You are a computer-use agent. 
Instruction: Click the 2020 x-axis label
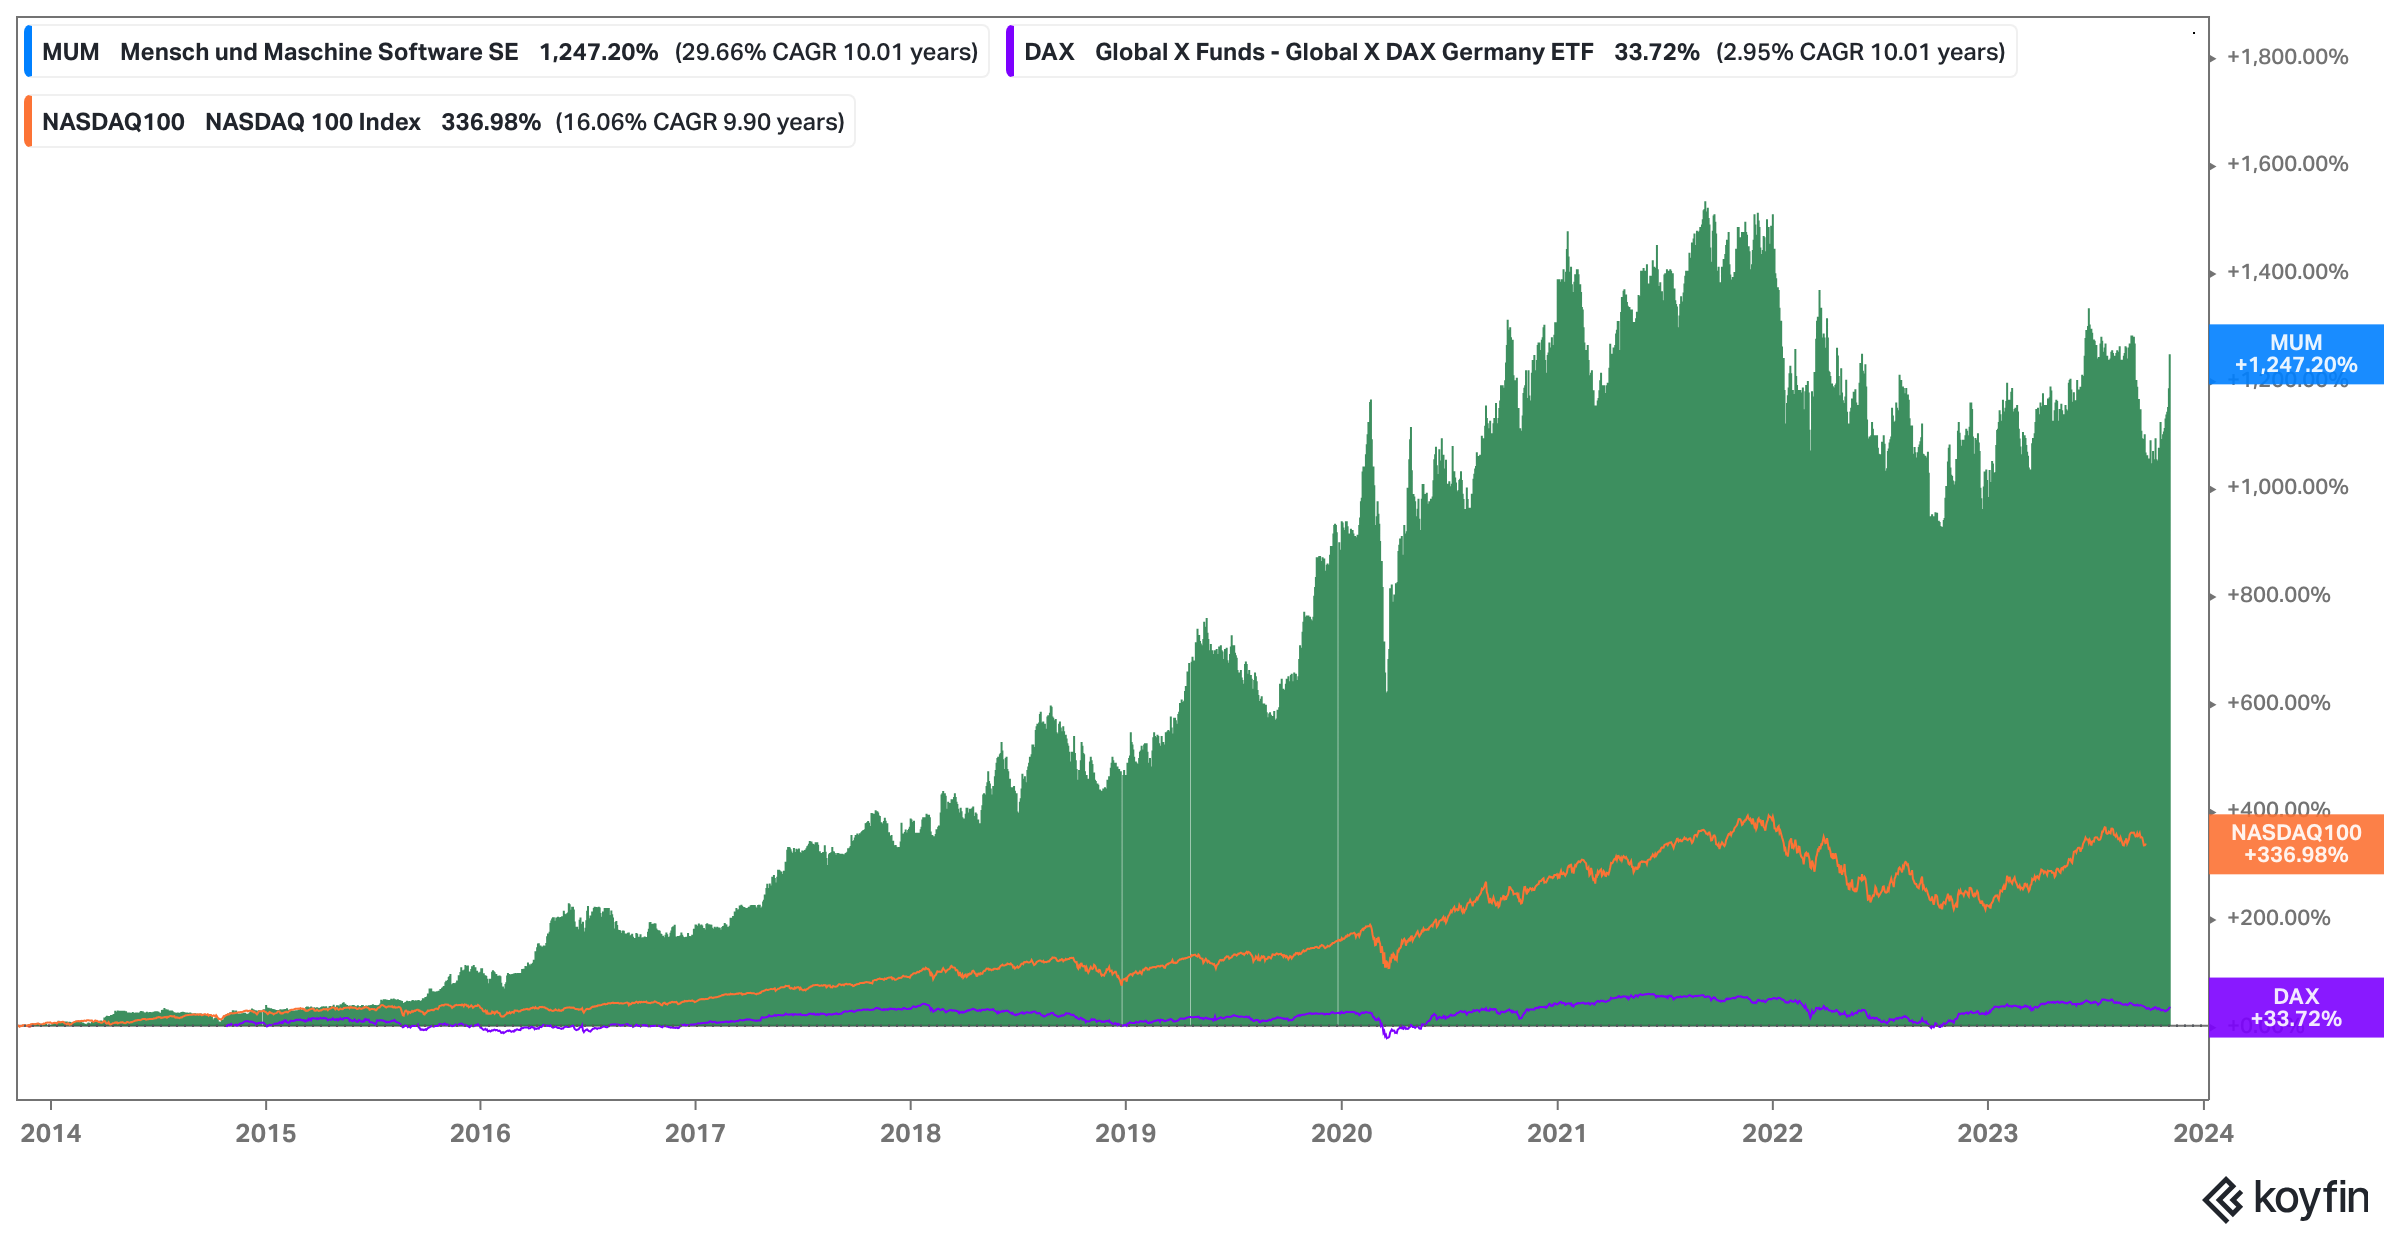[x=1342, y=1133]
